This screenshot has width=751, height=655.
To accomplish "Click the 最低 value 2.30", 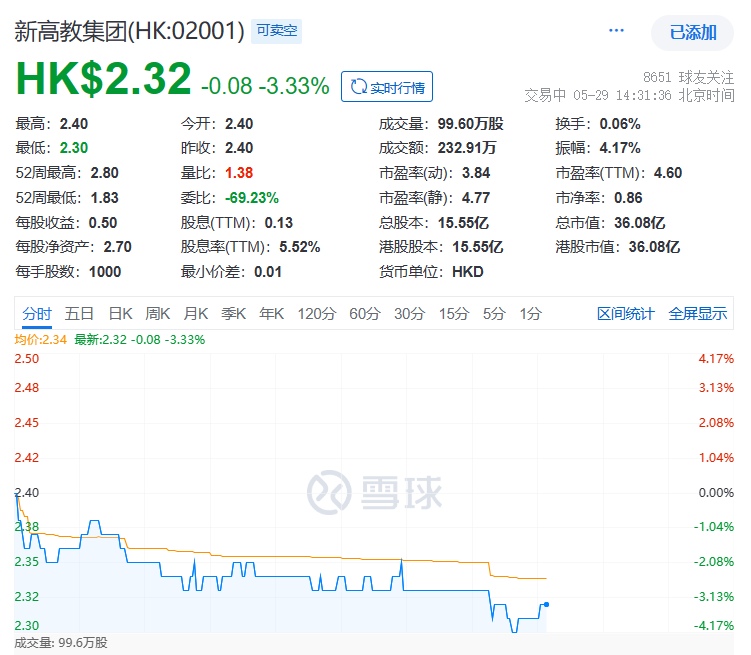I will coord(74,148).
